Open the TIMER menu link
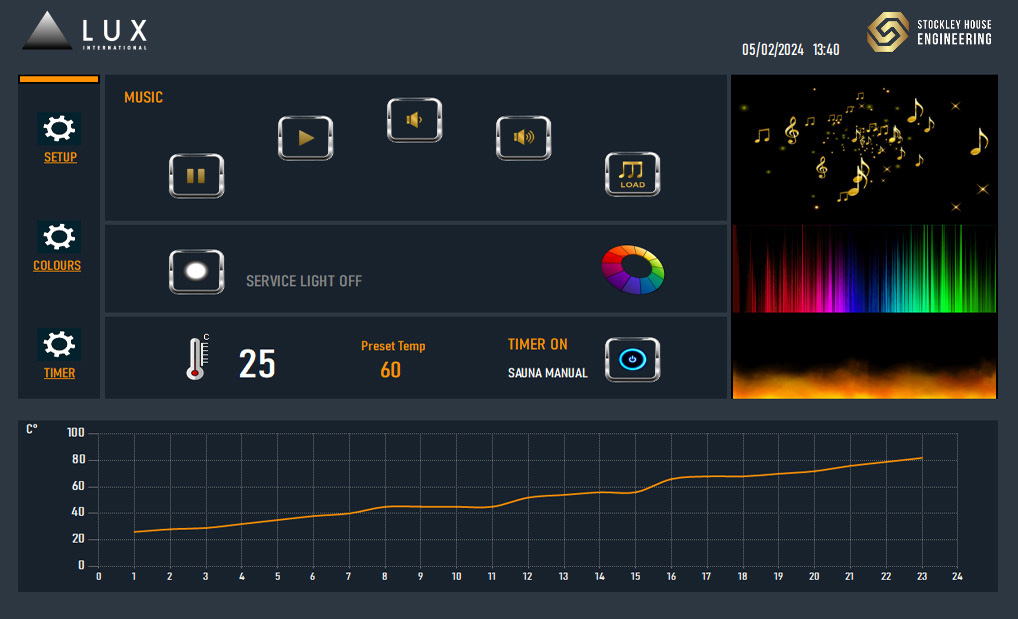 (59, 374)
